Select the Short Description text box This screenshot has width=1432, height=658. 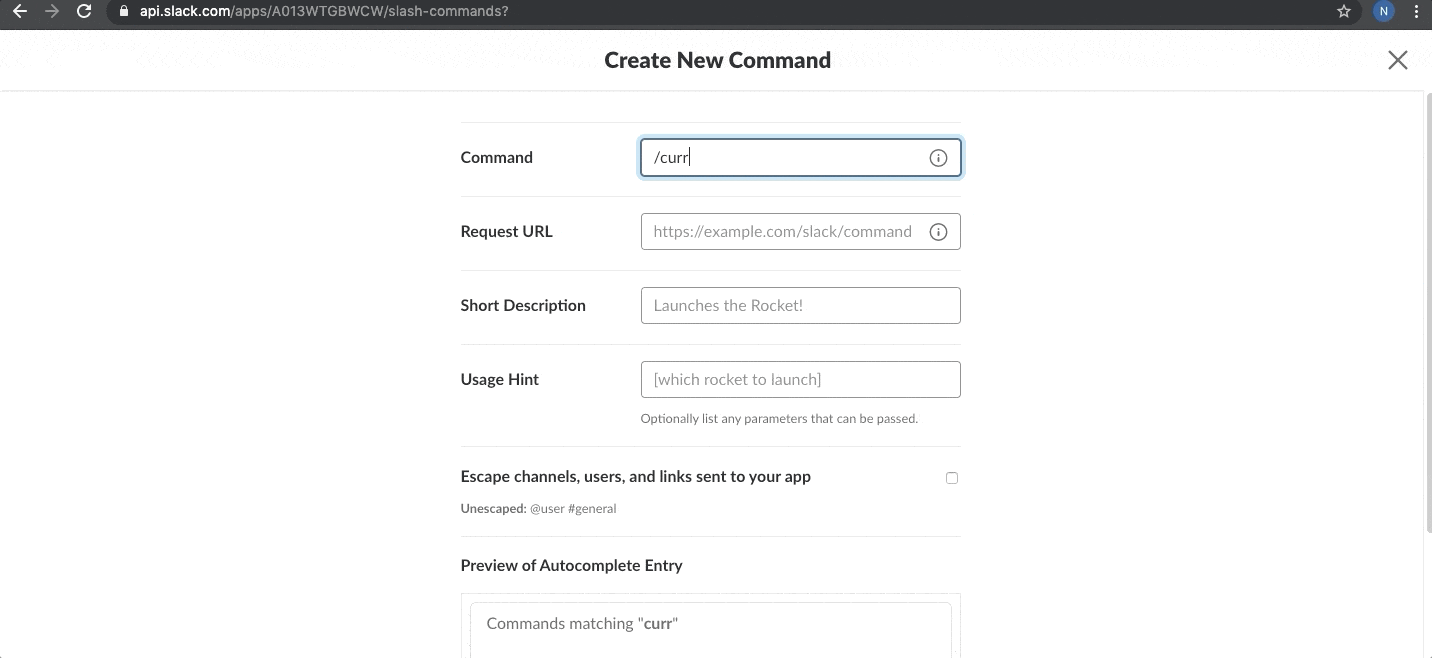pos(800,306)
